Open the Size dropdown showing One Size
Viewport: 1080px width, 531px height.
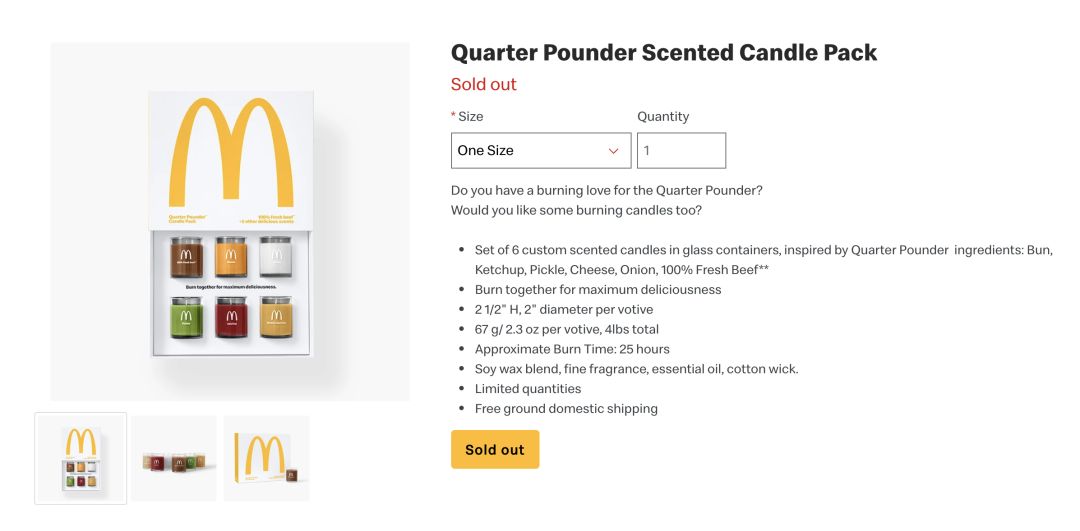540,151
